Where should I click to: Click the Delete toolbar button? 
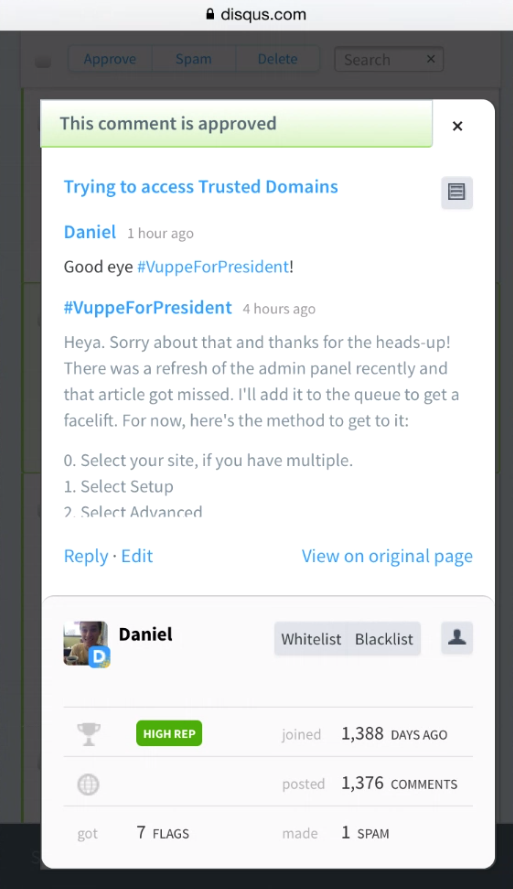tap(277, 59)
